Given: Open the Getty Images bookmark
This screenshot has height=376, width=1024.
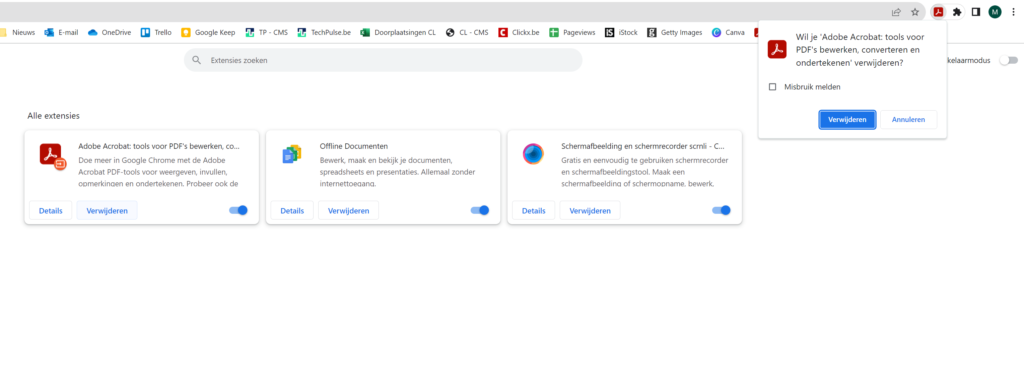Looking at the screenshot, I should 675,32.
